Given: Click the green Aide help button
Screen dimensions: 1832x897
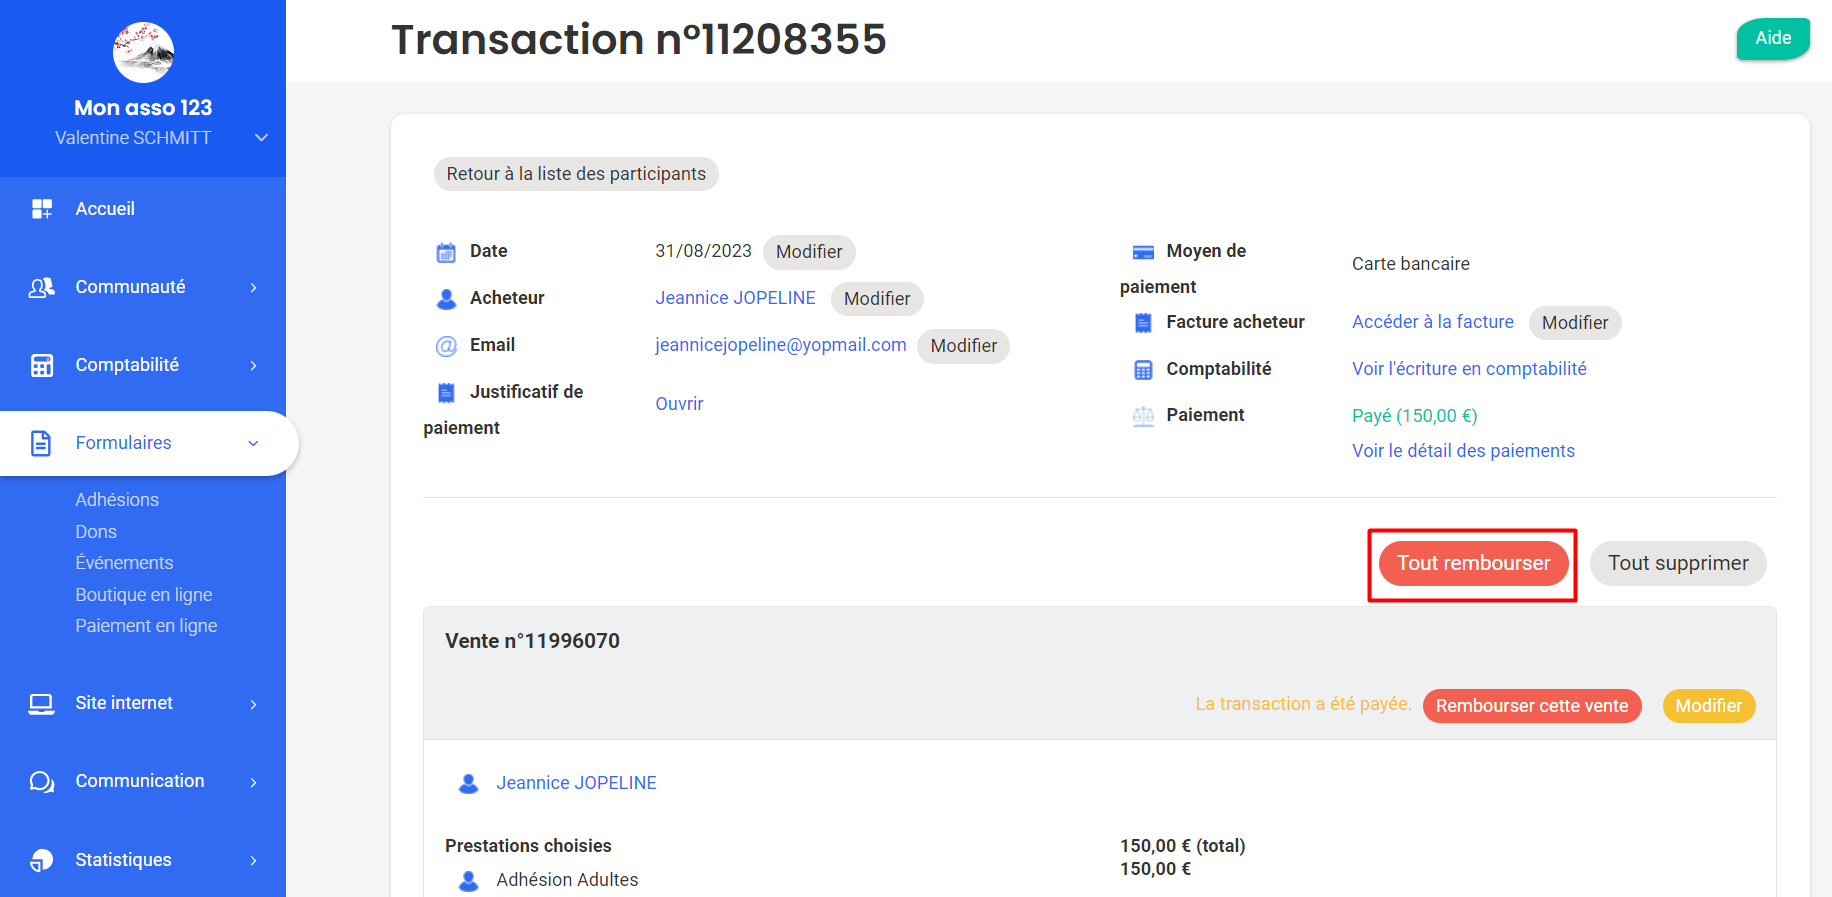Looking at the screenshot, I should [x=1772, y=38].
